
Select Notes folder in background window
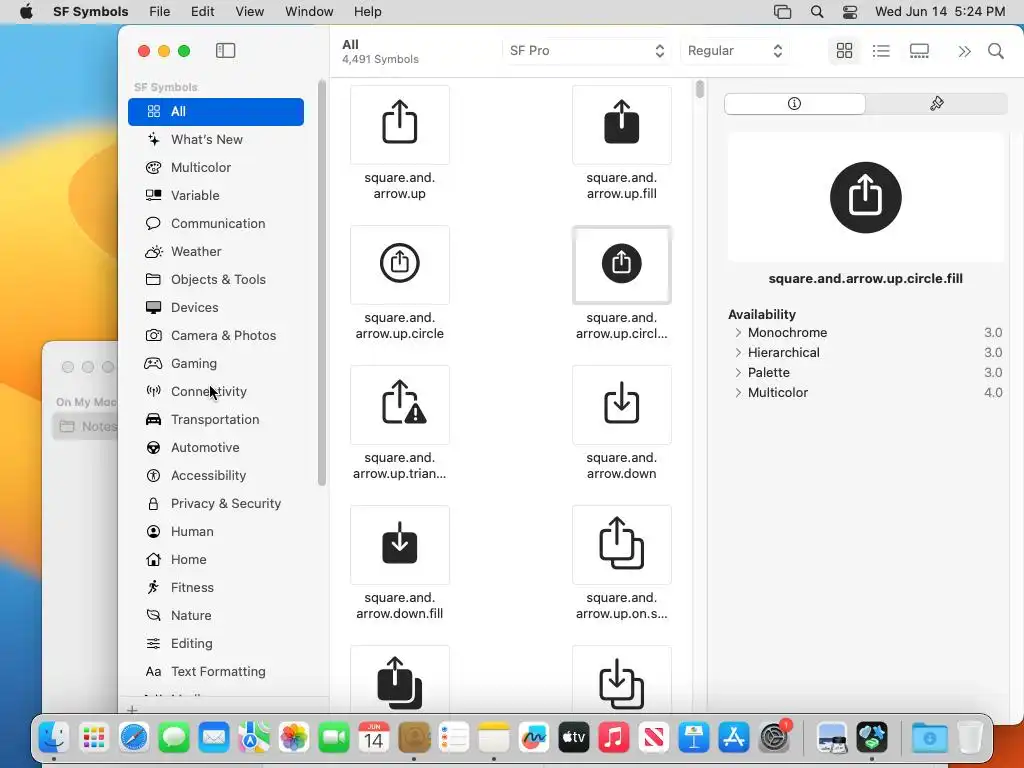click(x=87, y=426)
